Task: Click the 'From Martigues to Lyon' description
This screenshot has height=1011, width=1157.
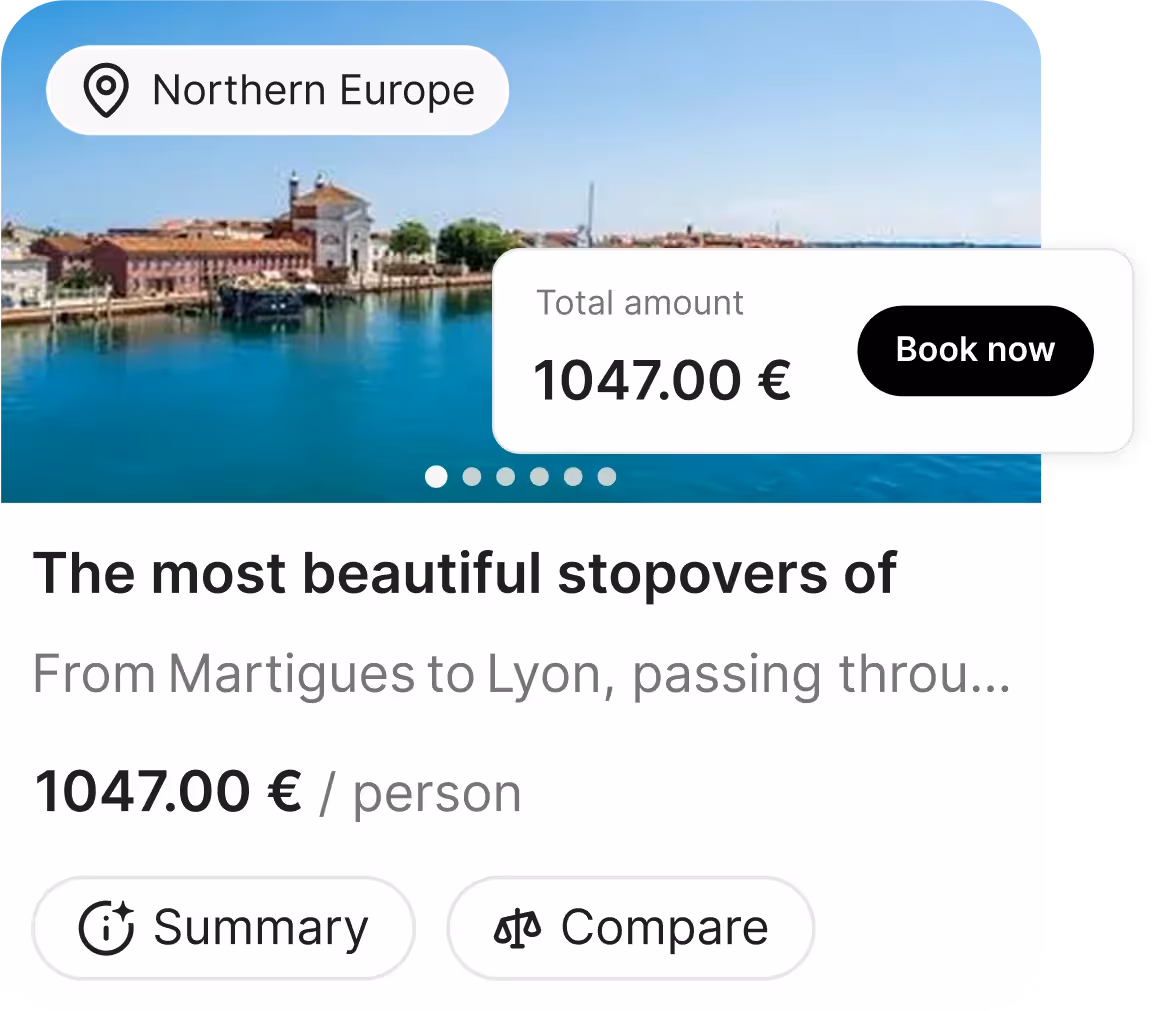Action: [x=522, y=674]
